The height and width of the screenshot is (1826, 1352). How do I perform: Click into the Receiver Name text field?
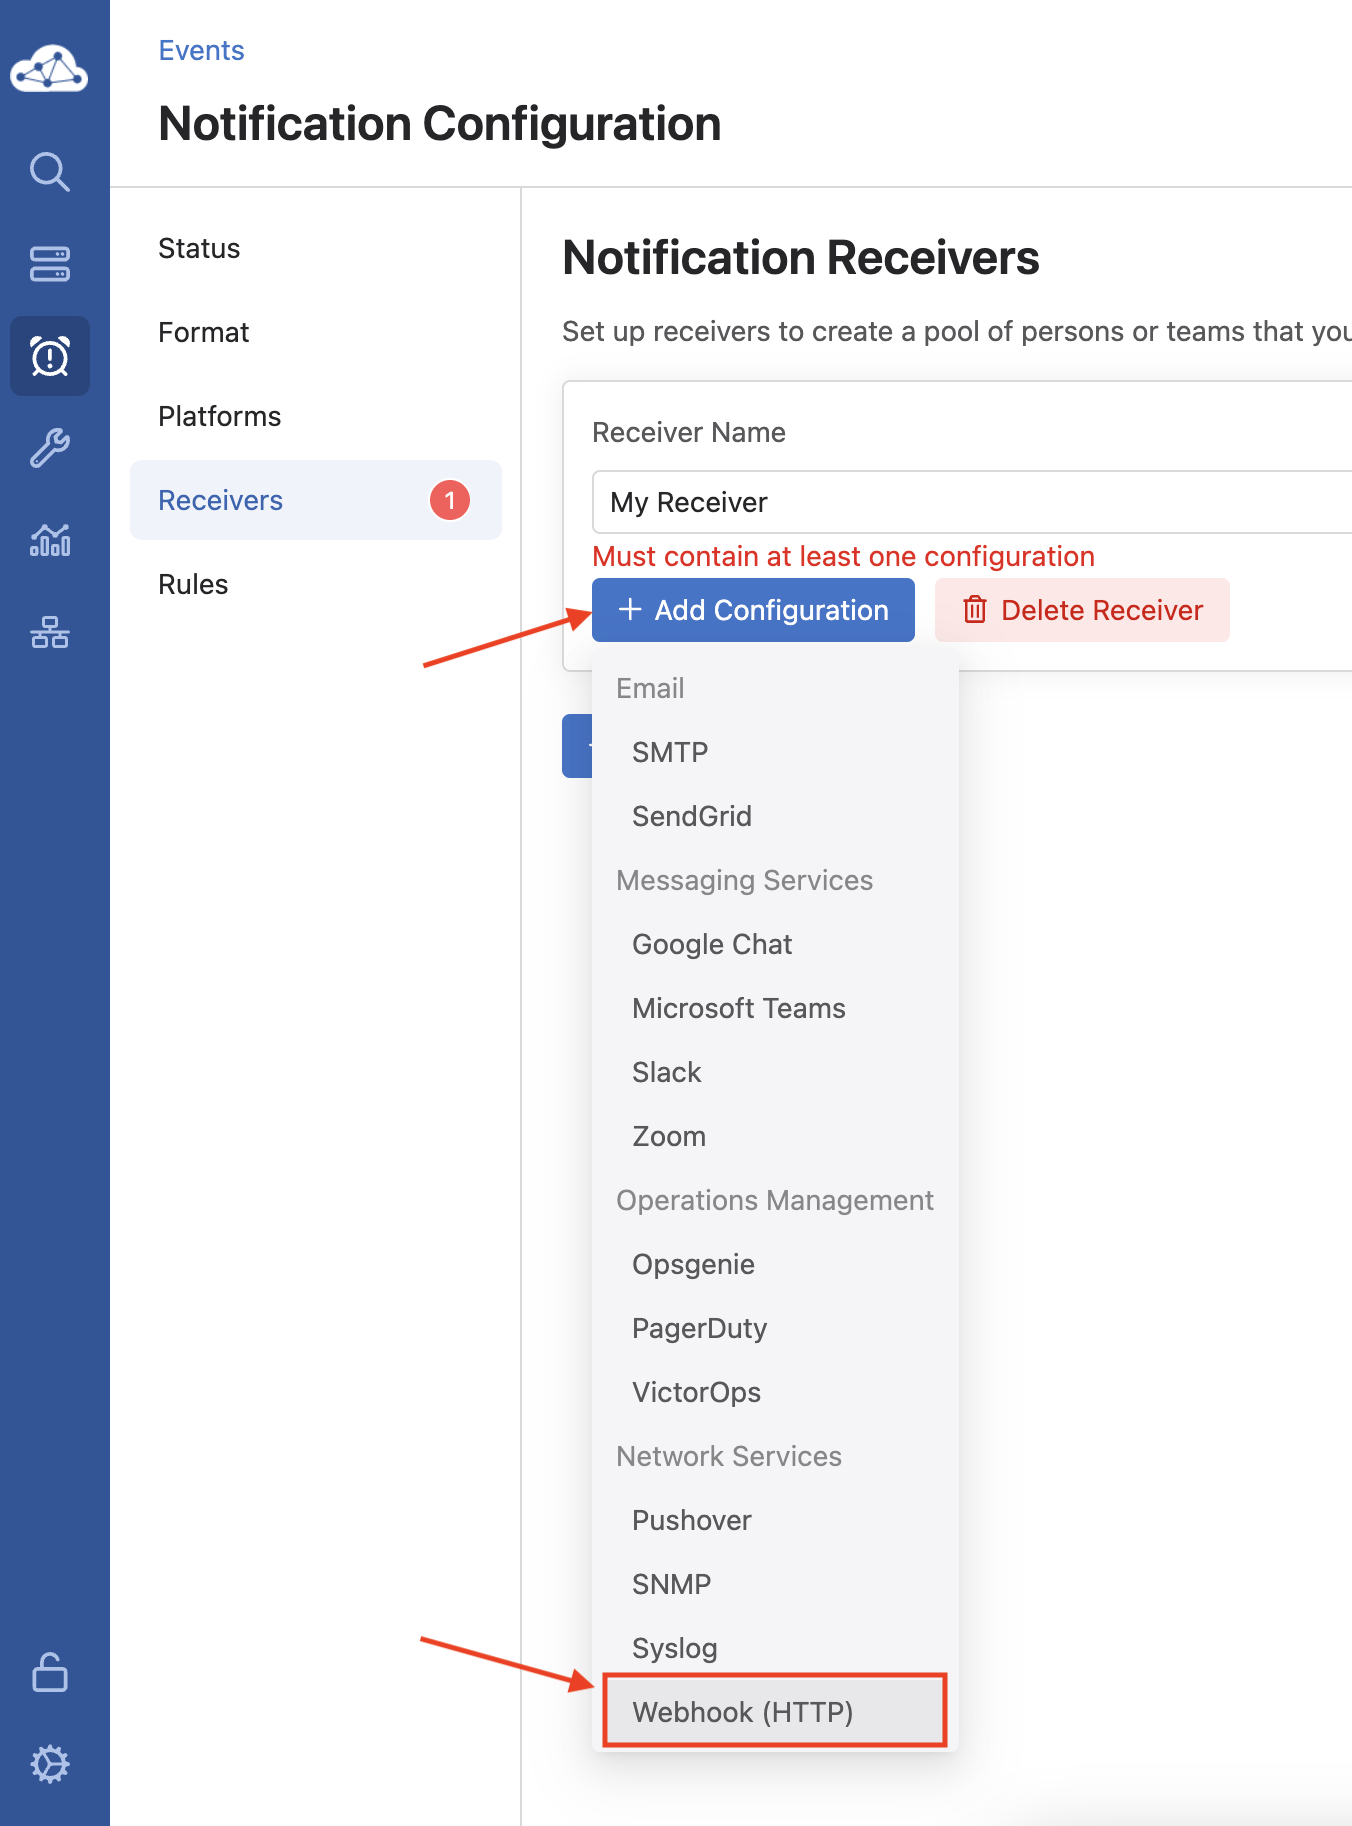pos(970,502)
